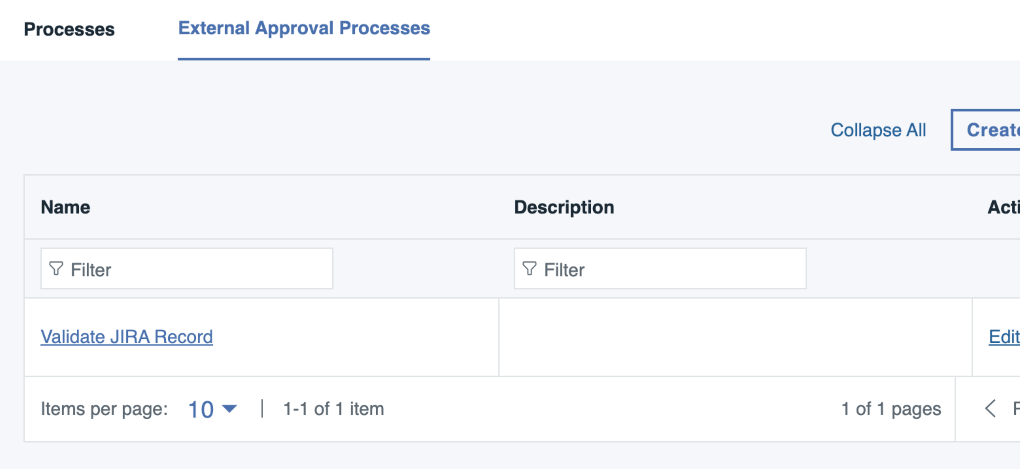Viewport: 1020px width, 469px height.
Task: Click the '1-1 of 1 item' count
Action: [333, 409]
